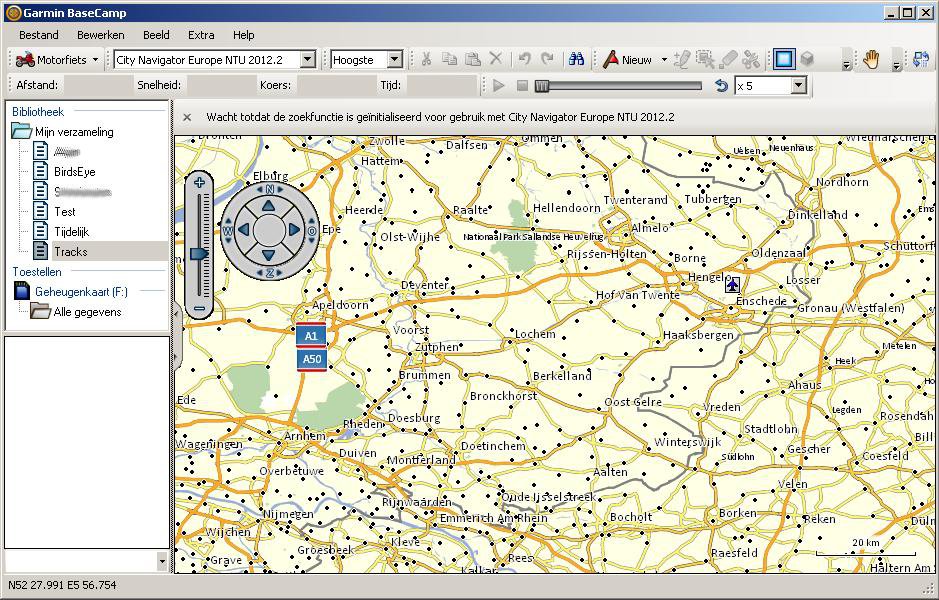Click the Toestellen section header

(37, 272)
